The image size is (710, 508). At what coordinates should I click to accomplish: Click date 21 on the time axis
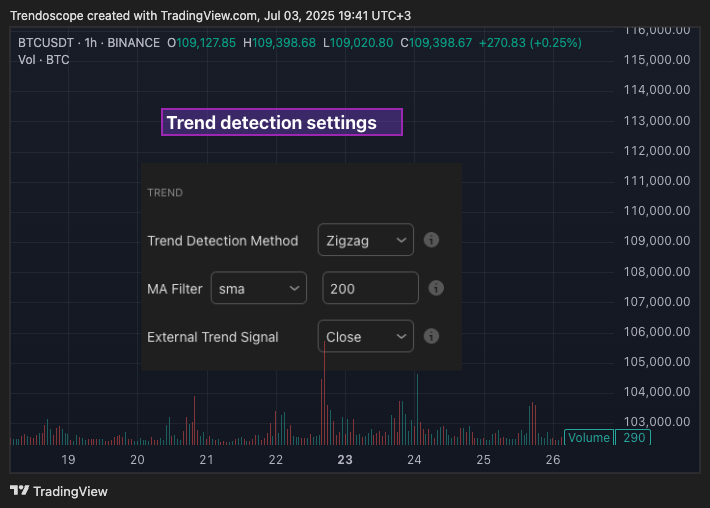click(x=206, y=460)
